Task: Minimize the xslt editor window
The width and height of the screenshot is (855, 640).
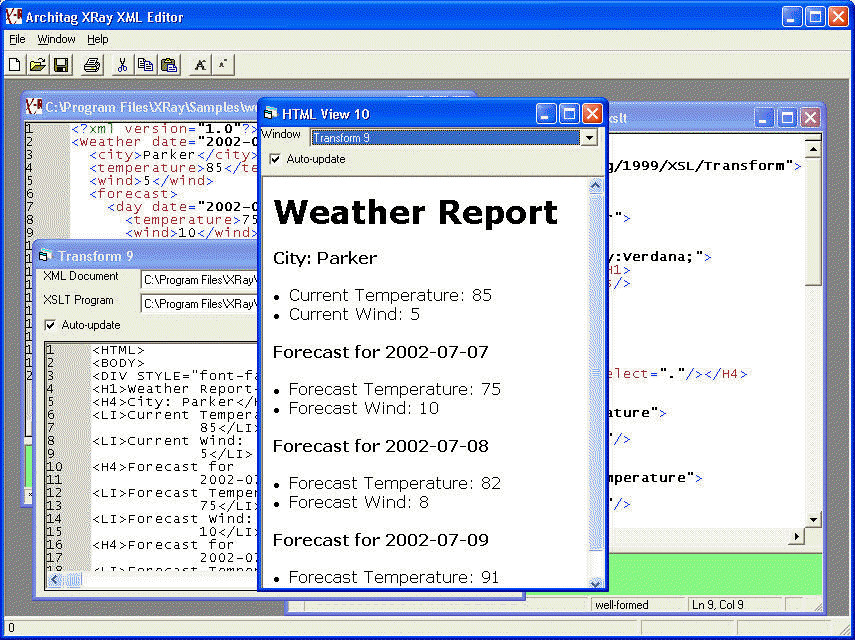Action: click(764, 118)
